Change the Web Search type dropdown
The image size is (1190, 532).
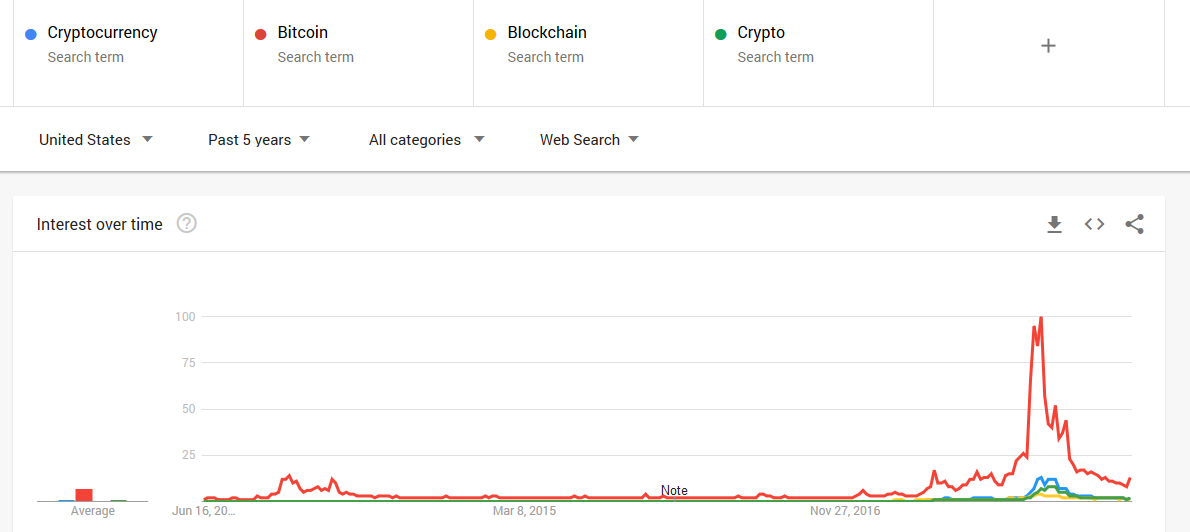point(589,140)
